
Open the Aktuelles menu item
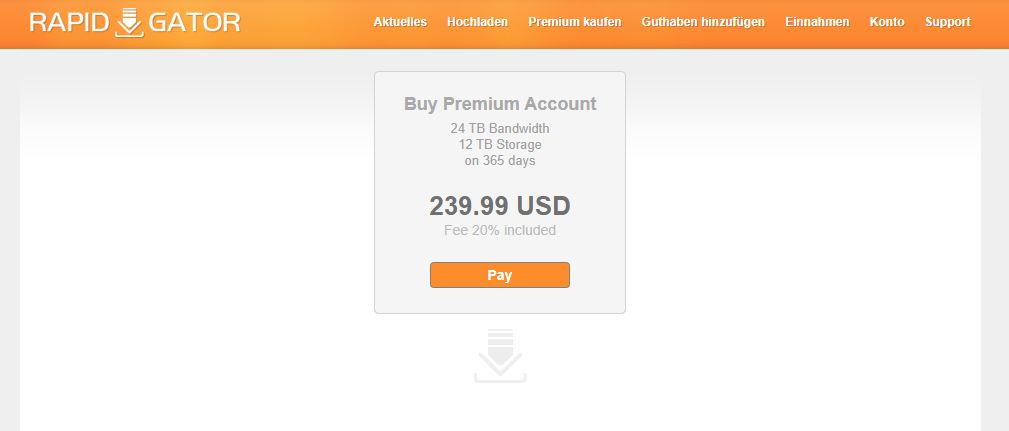coord(400,22)
